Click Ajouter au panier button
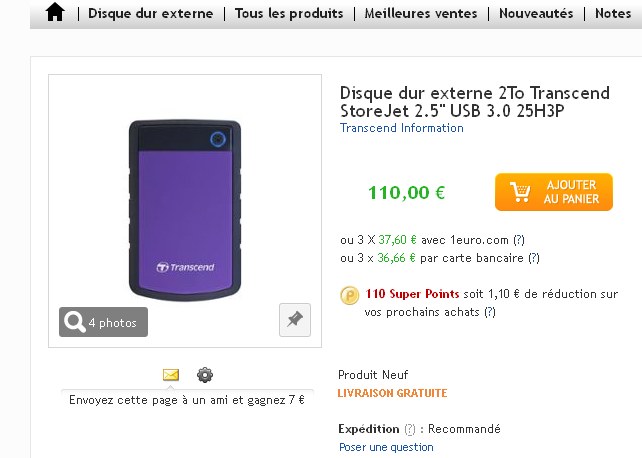Image resolution: width=642 pixels, height=458 pixels. (x=553, y=192)
